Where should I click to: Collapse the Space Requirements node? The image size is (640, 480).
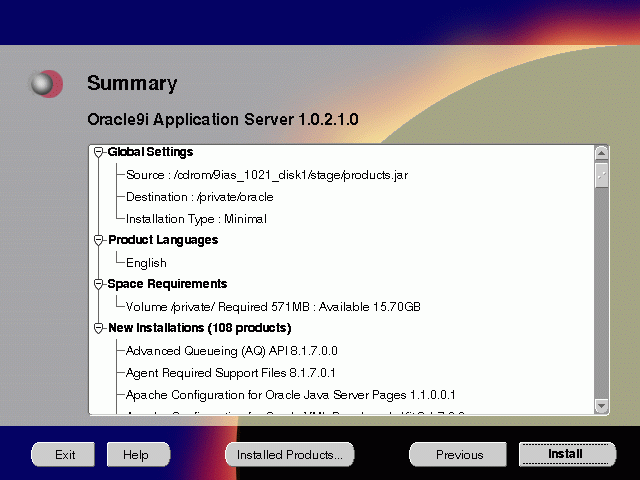[x=98, y=284]
